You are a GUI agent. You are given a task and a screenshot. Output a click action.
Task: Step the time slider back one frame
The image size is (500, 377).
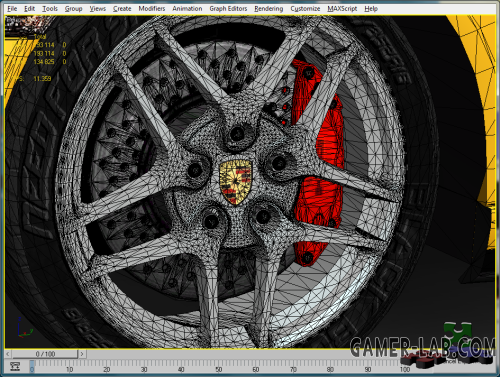click(8, 354)
